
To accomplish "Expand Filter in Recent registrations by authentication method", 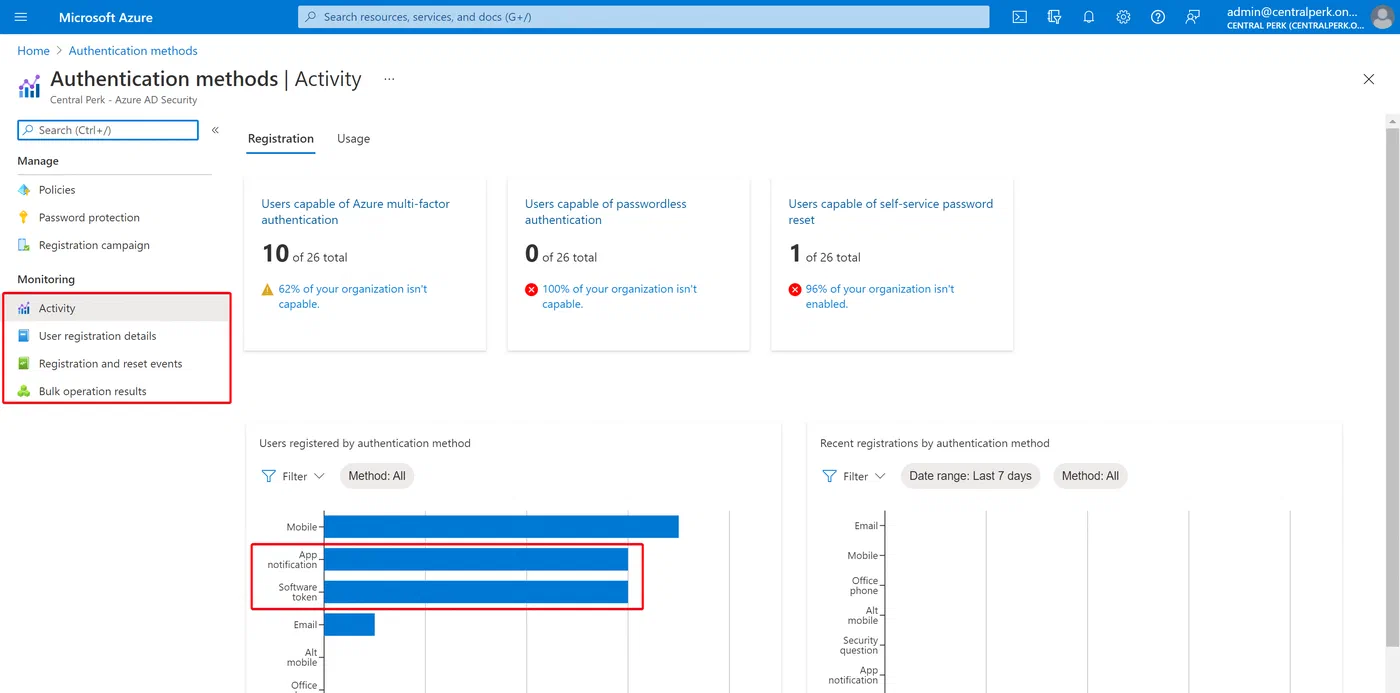I will coord(854,476).
